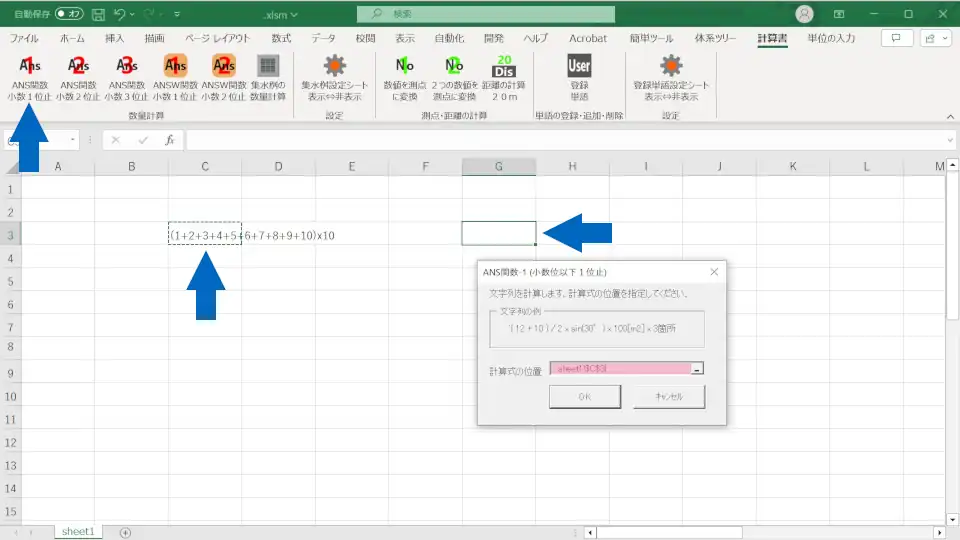Screen dimensions: 960x540
Task: Add a new sheet with plus icon
Action: pyautogui.click(x=125, y=533)
